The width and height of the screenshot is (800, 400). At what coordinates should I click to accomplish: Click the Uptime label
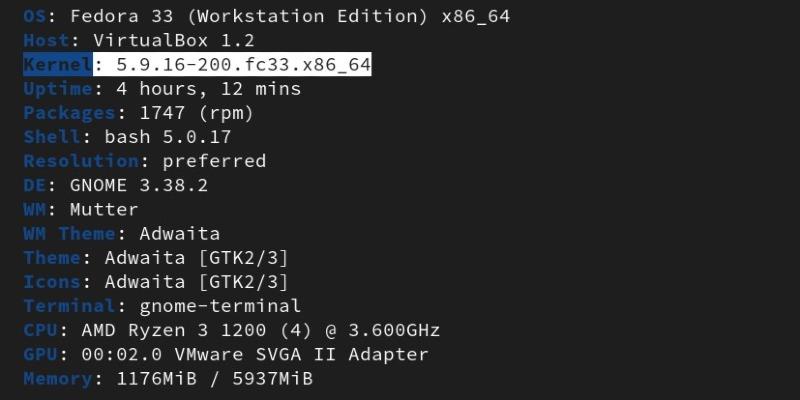(x=58, y=89)
